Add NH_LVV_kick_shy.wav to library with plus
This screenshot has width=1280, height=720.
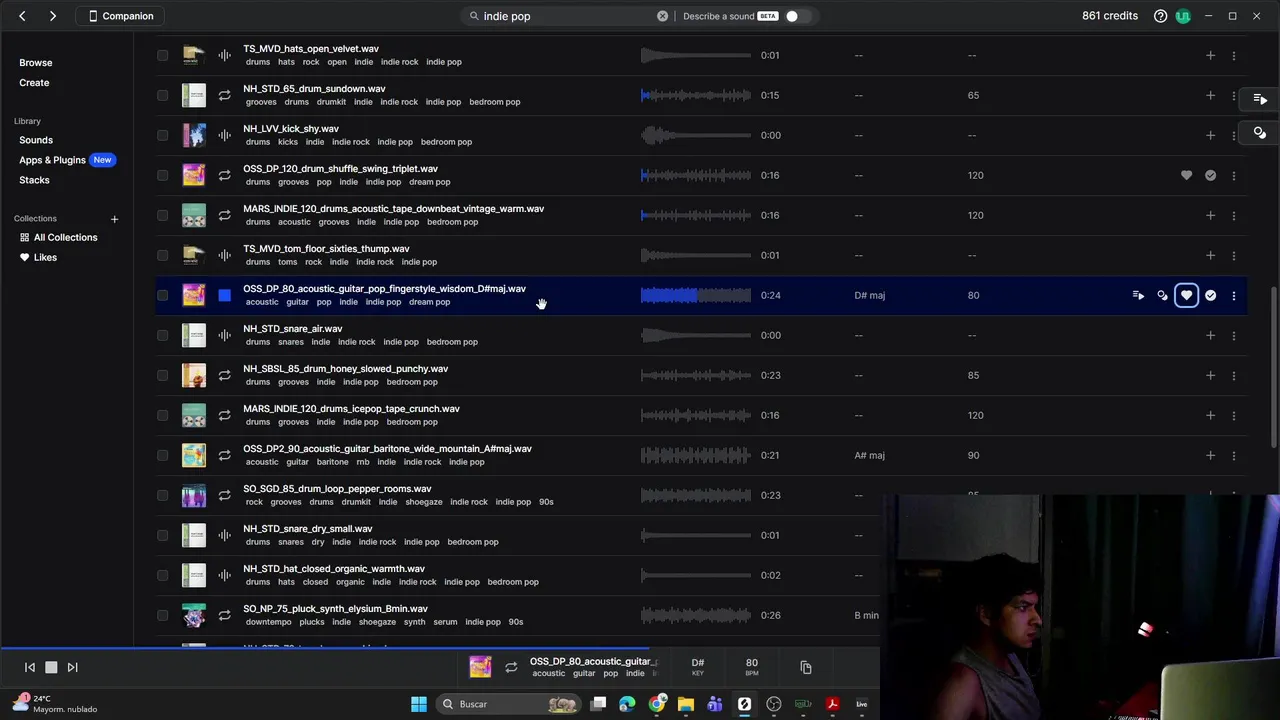coord(1210,135)
